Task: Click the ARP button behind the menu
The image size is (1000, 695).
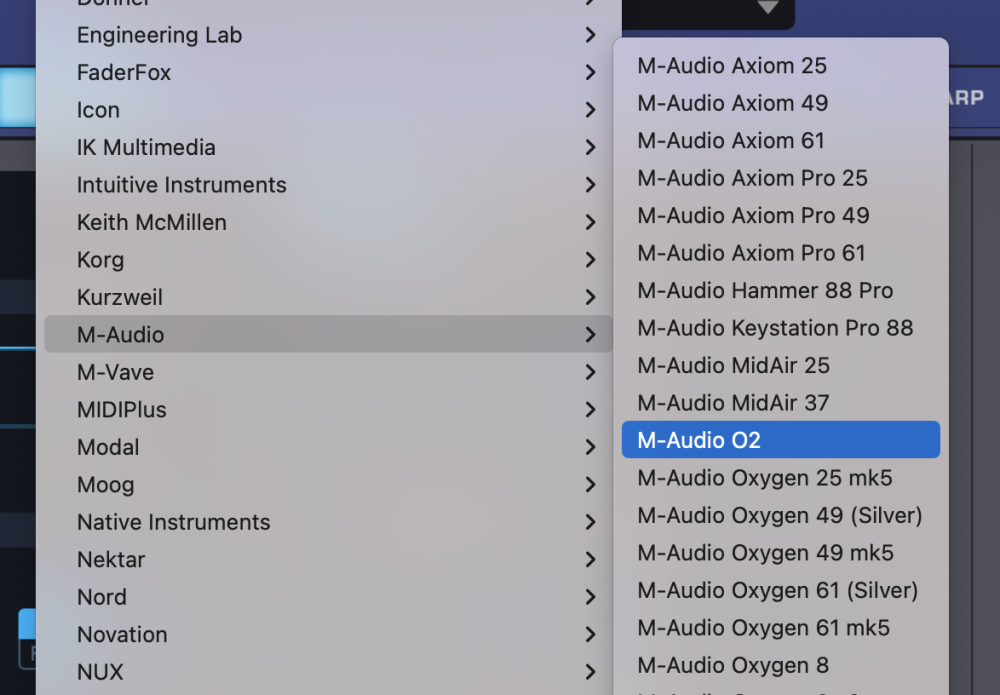Action: pos(966,98)
